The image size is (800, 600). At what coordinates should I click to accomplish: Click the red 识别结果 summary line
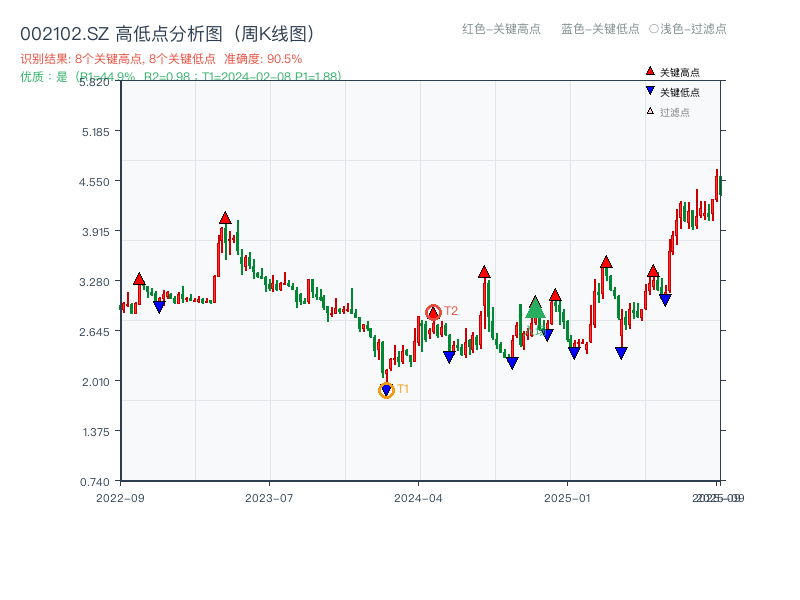(161, 59)
